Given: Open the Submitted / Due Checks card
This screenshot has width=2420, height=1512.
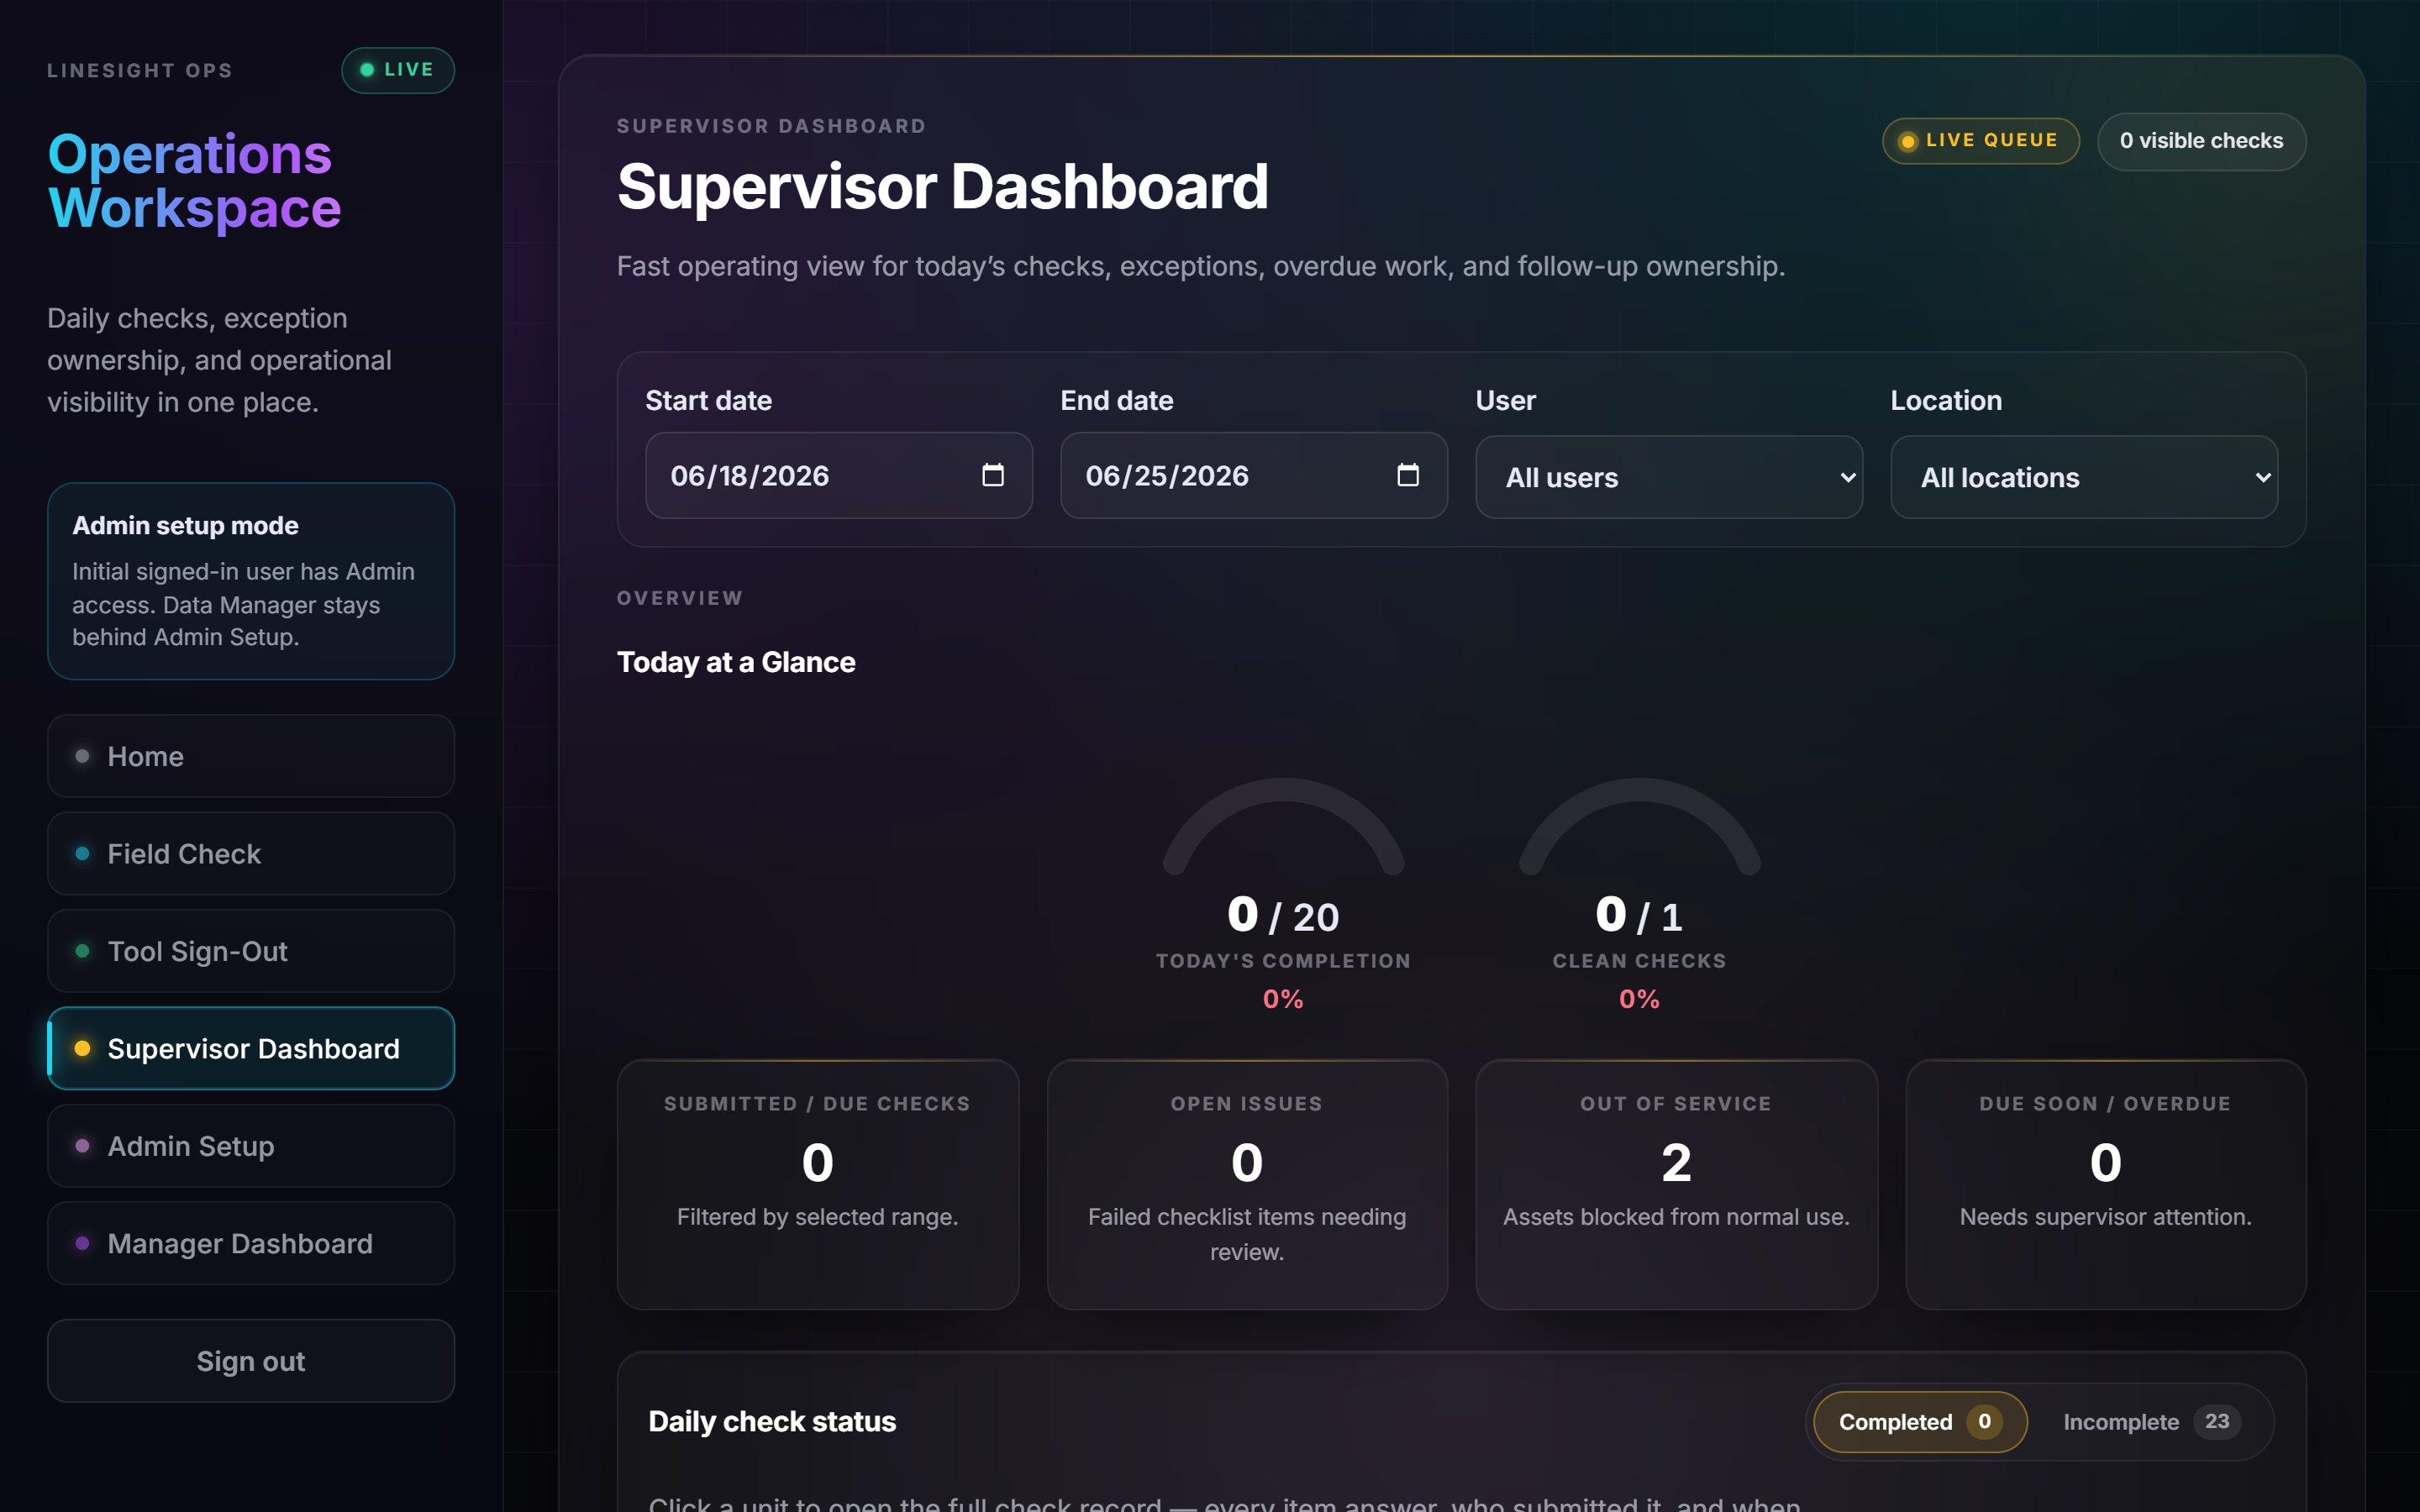Looking at the screenshot, I should pyautogui.click(x=818, y=1184).
